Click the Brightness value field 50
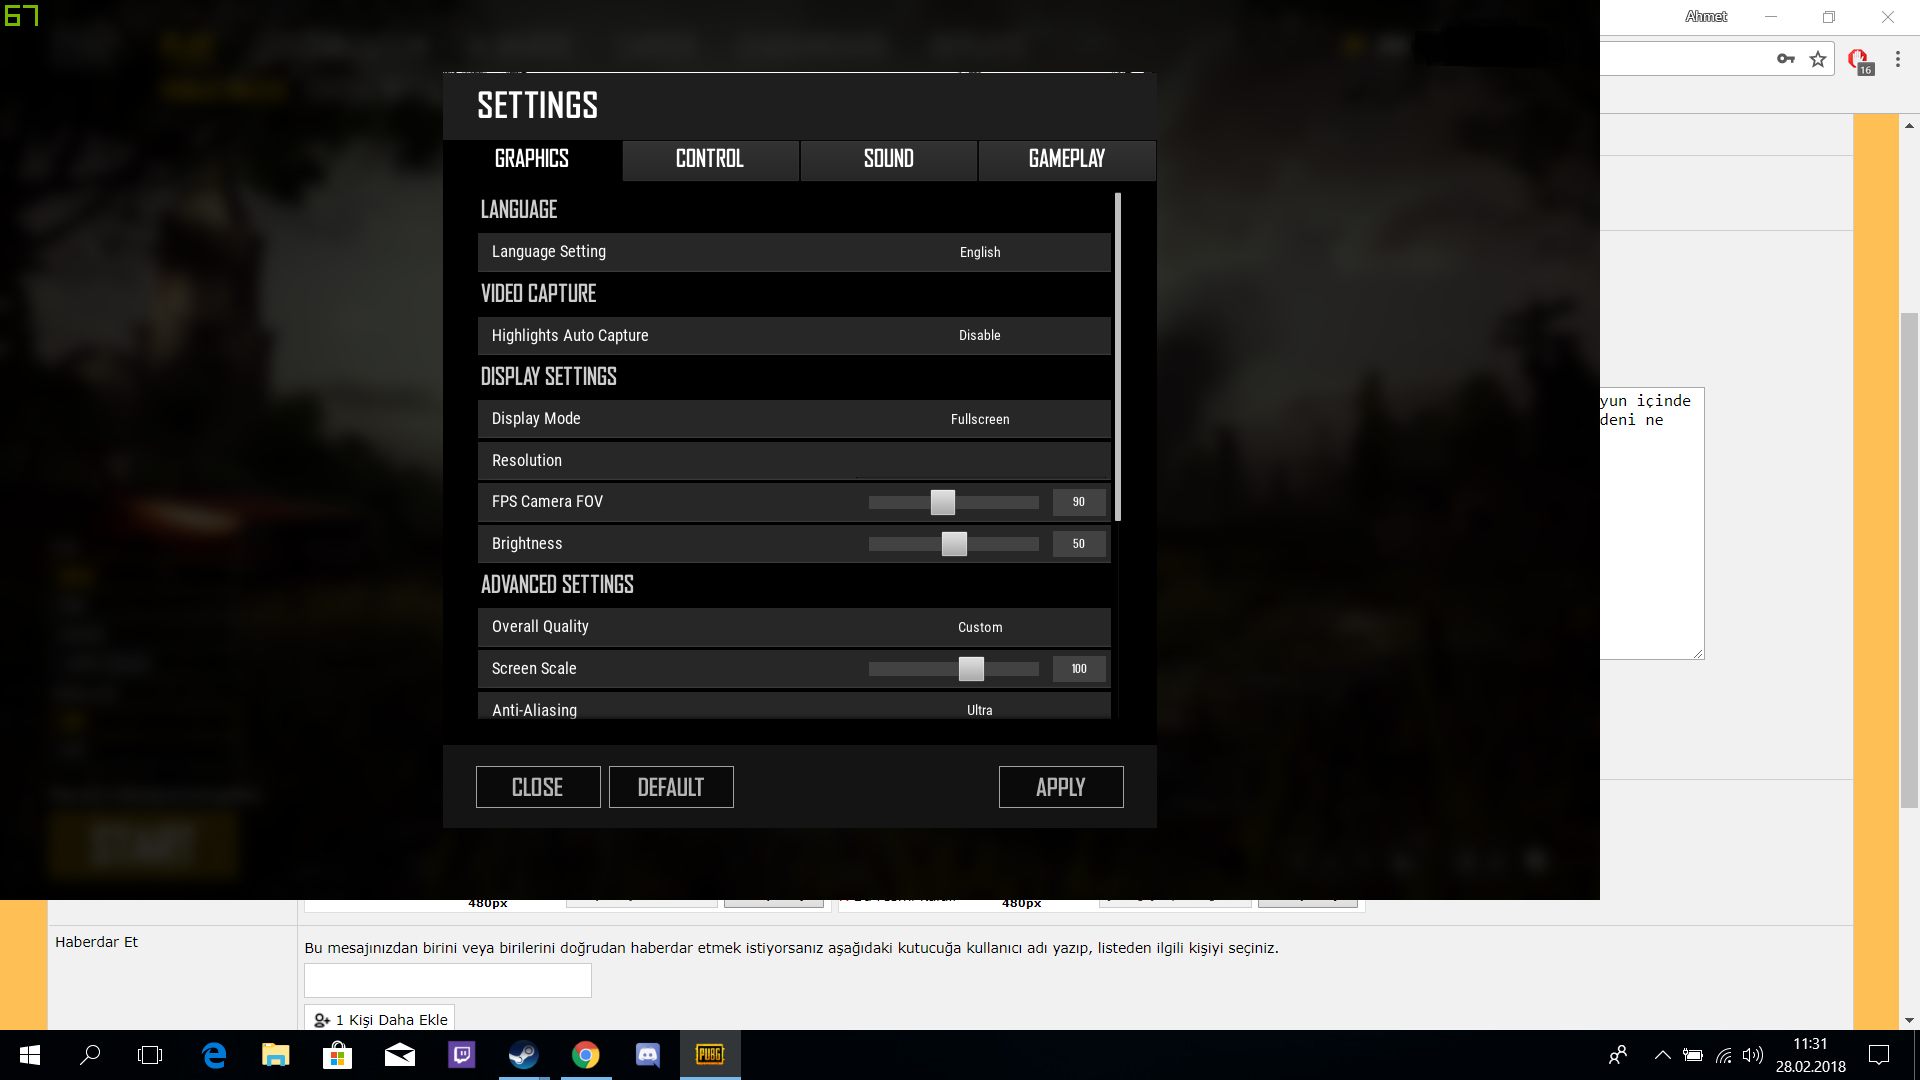The image size is (1920, 1080). point(1079,544)
